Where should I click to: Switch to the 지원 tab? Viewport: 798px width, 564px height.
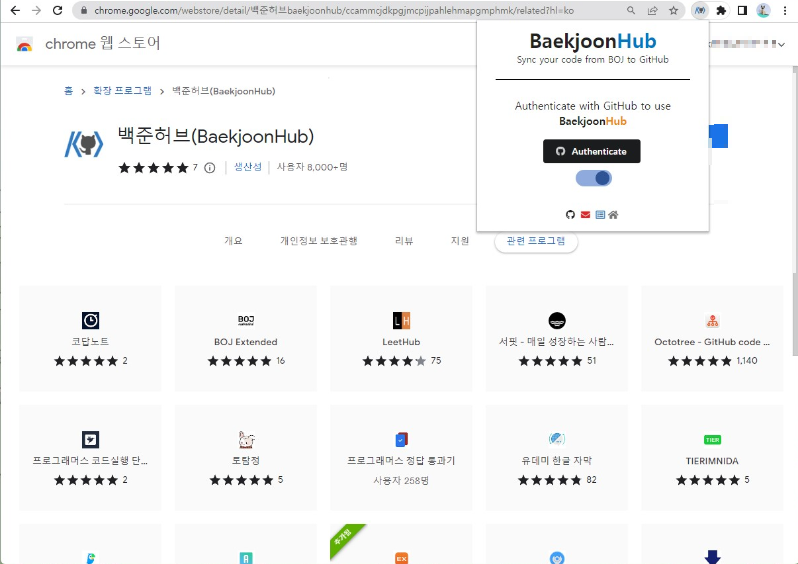[x=460, y=241]
